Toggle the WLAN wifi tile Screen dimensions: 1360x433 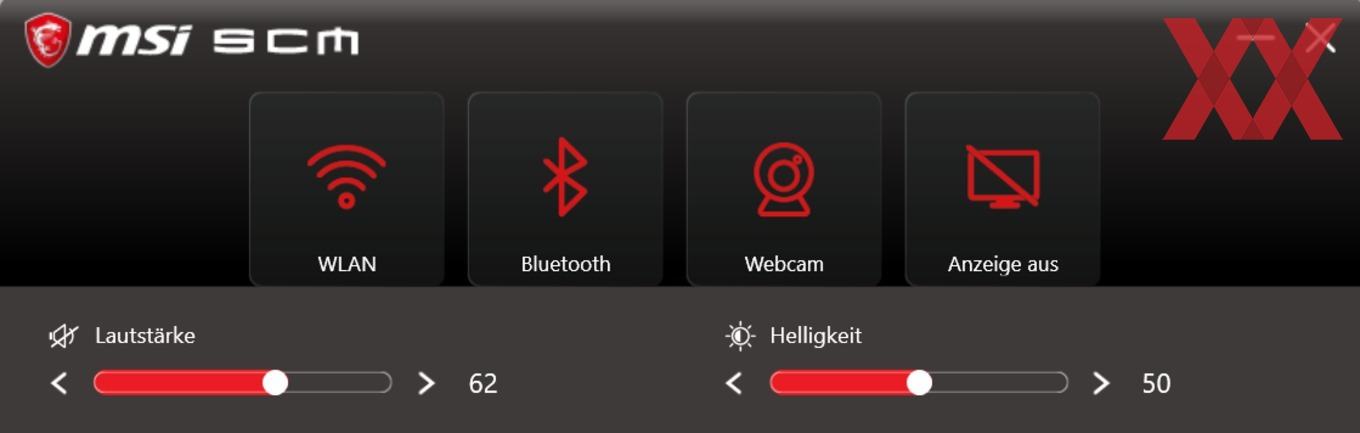pos(346,188)
